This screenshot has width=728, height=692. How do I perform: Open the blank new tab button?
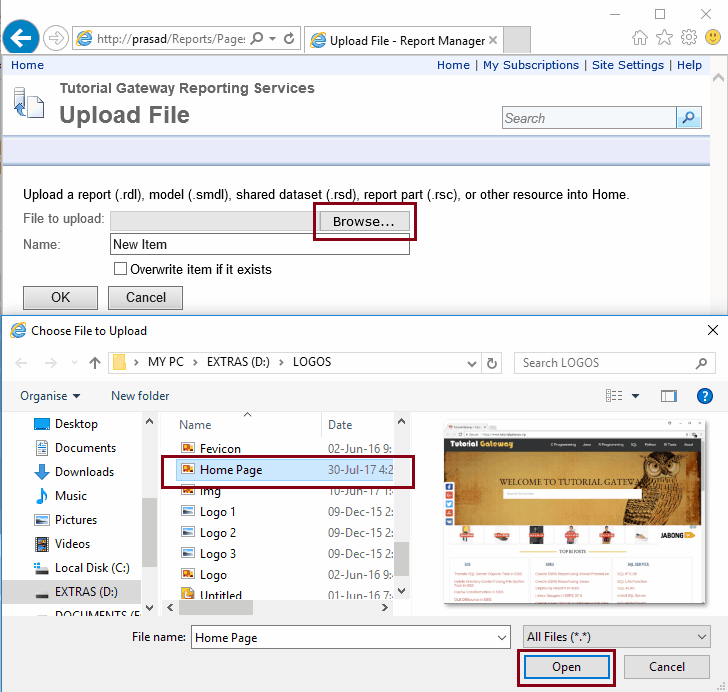tap(517, 39)
